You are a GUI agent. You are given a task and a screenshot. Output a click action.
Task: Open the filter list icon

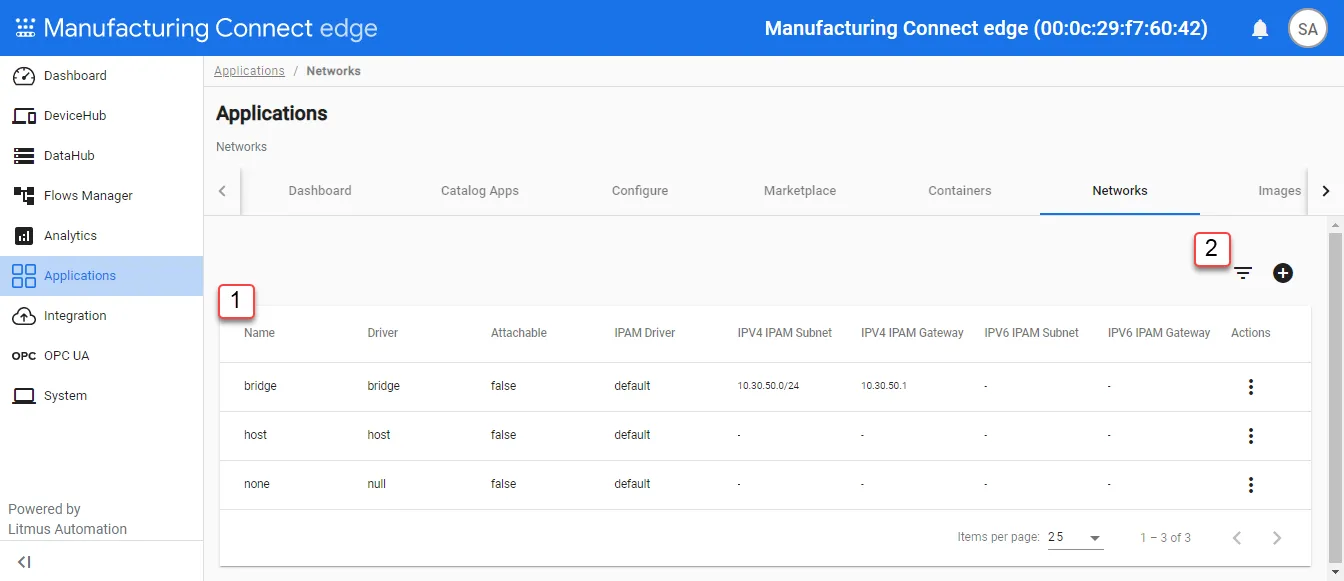(x=1243, y=273)
